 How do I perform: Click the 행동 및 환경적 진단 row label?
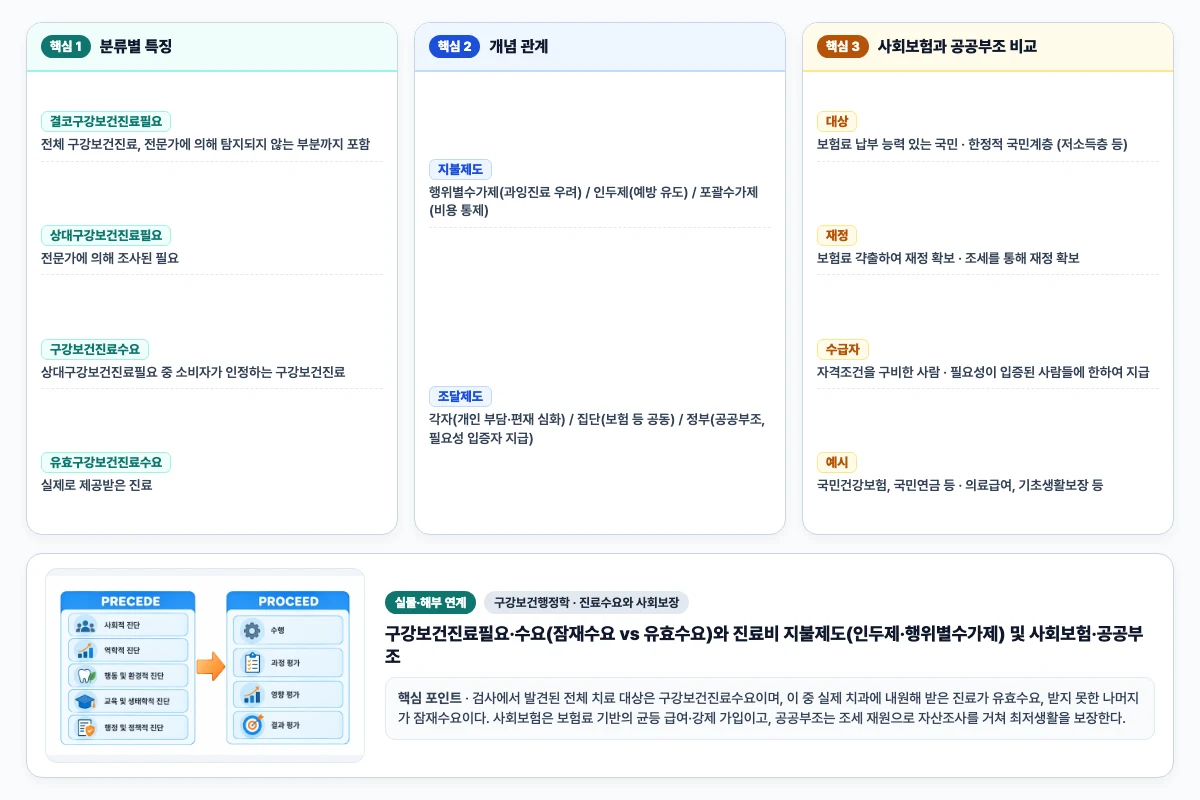coord(134,676)
